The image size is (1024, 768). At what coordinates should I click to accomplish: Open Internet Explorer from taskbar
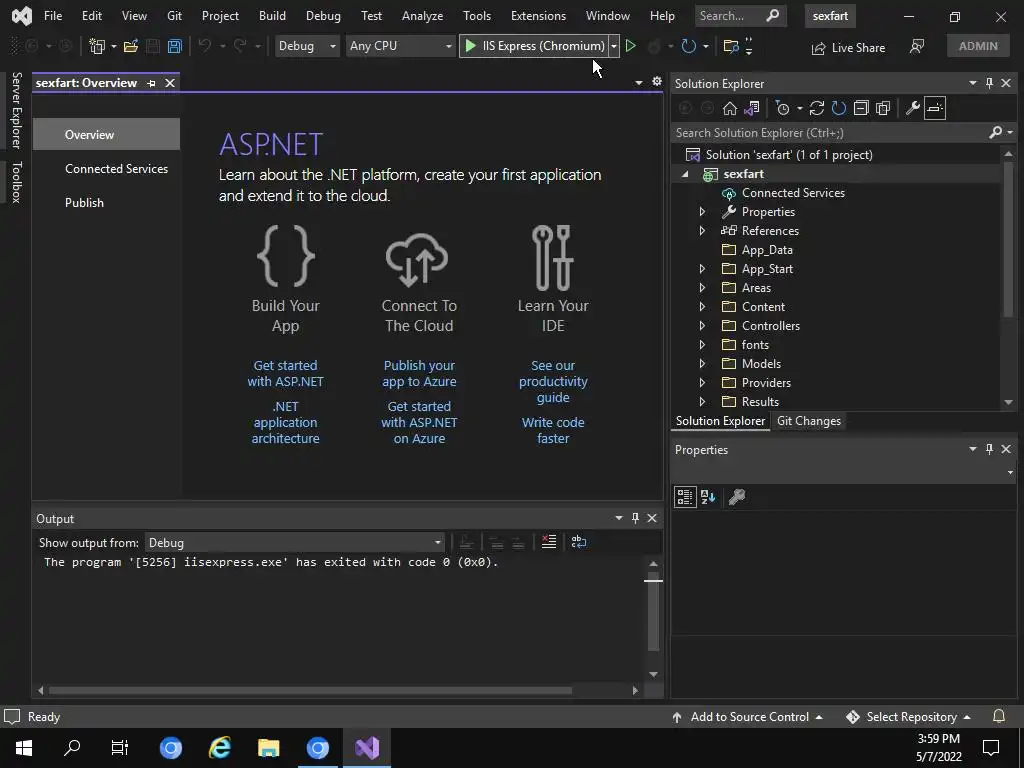(219, 747)
